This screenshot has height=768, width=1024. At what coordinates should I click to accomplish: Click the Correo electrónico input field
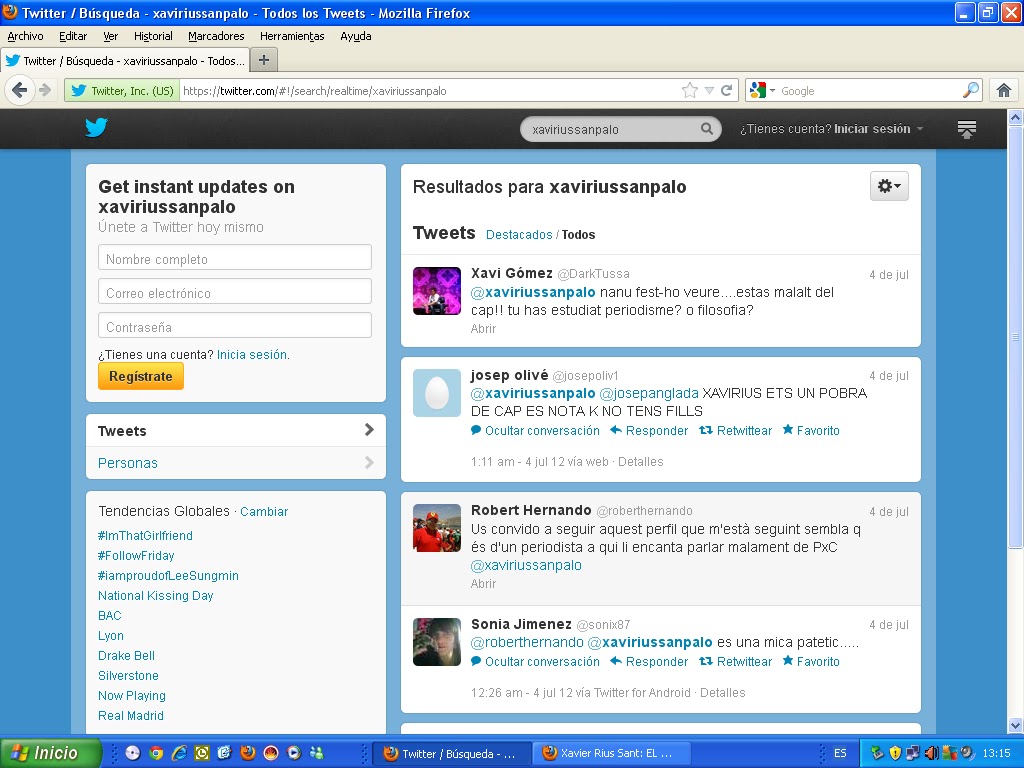235,291
